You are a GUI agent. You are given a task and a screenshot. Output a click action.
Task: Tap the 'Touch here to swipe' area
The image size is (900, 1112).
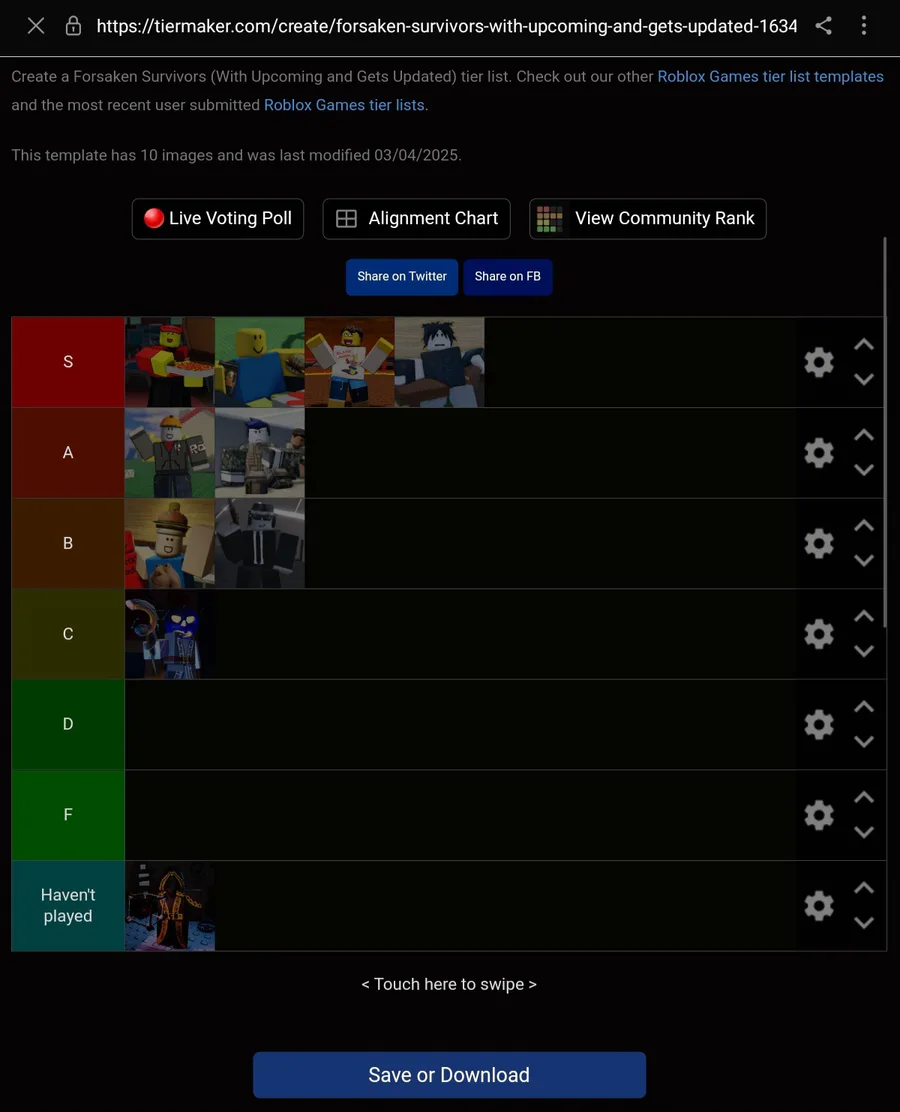[449, 984]
